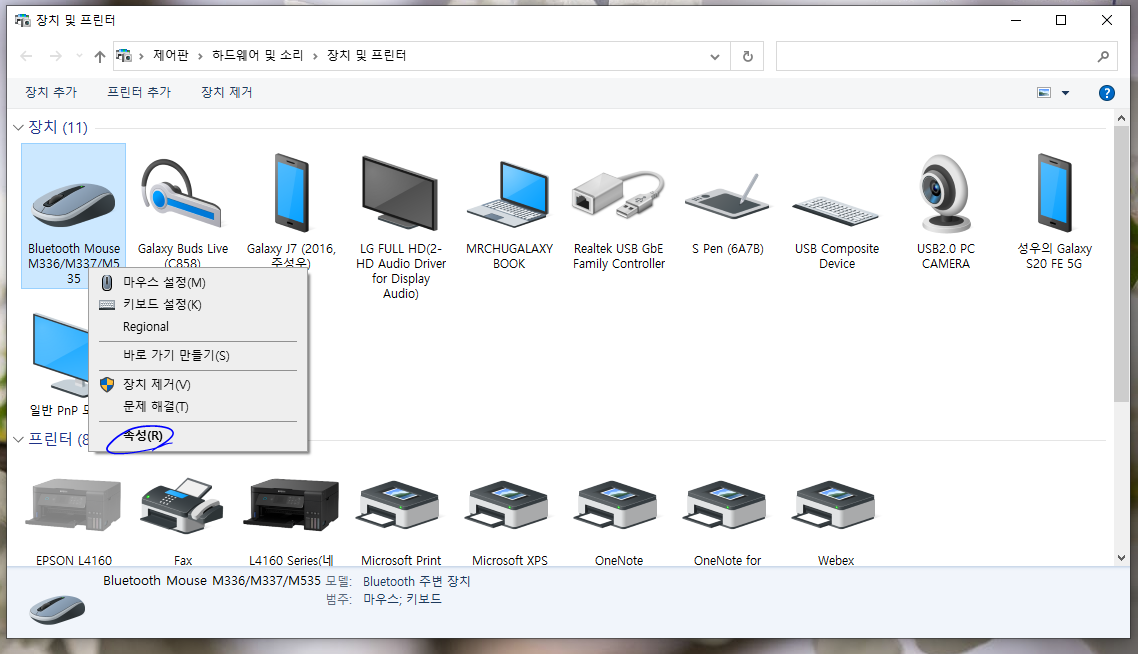Go up one level with up arrow
The image size is (1138, 654).
[x=99, y=56]
